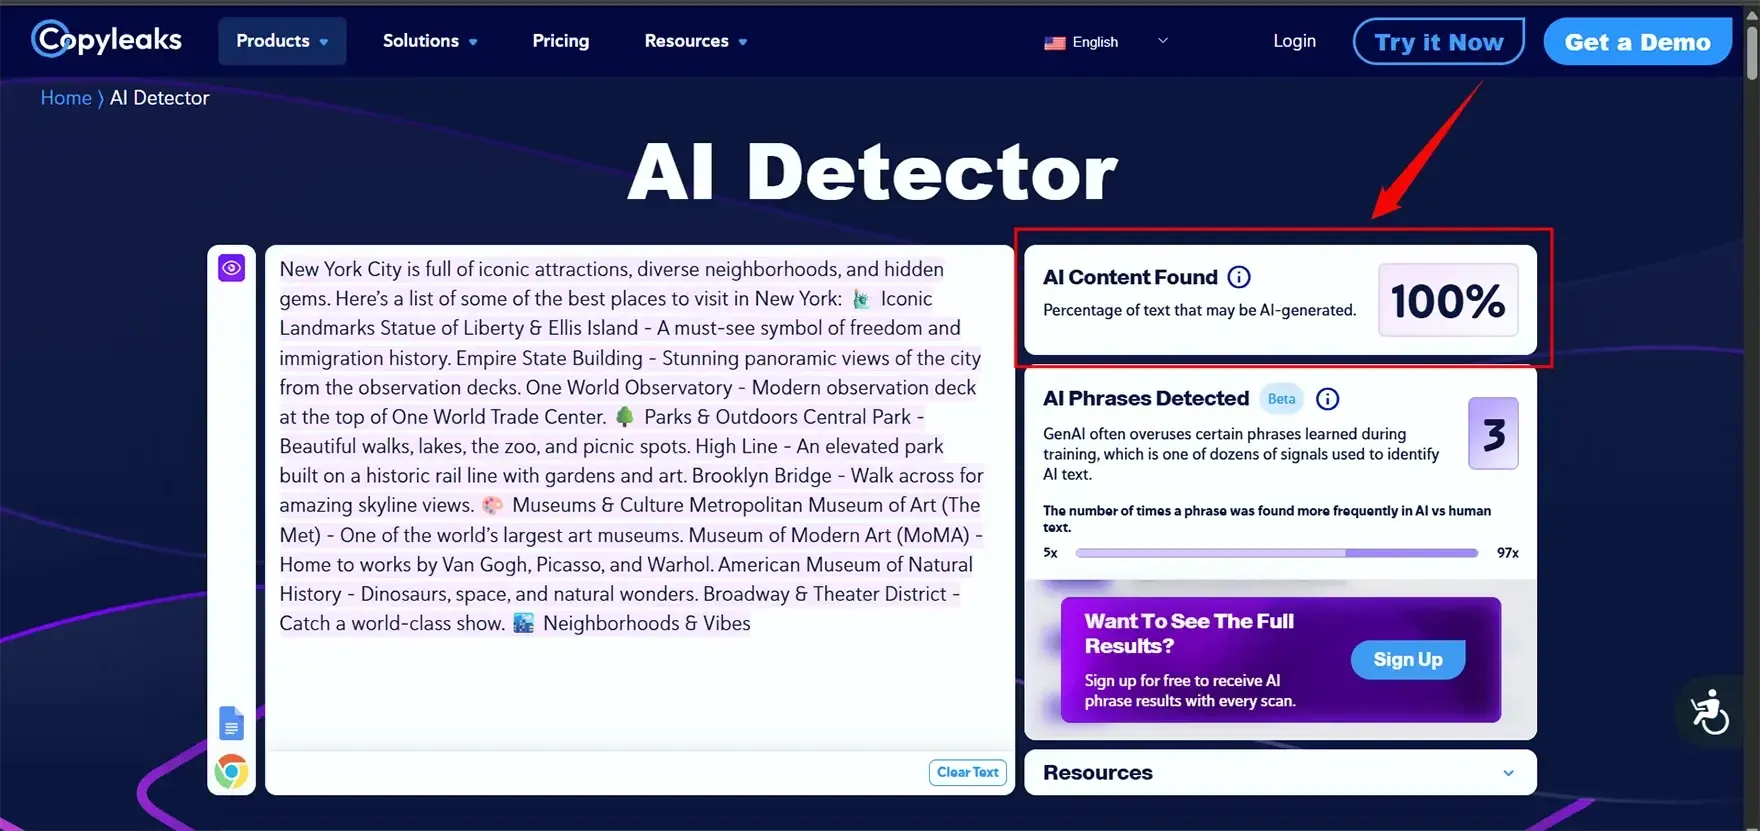Click the tree emoji before Parks & Outdoors
The width and height of the screenshot is (1760, 831).
pyautogui.click(x=625, y=416)
